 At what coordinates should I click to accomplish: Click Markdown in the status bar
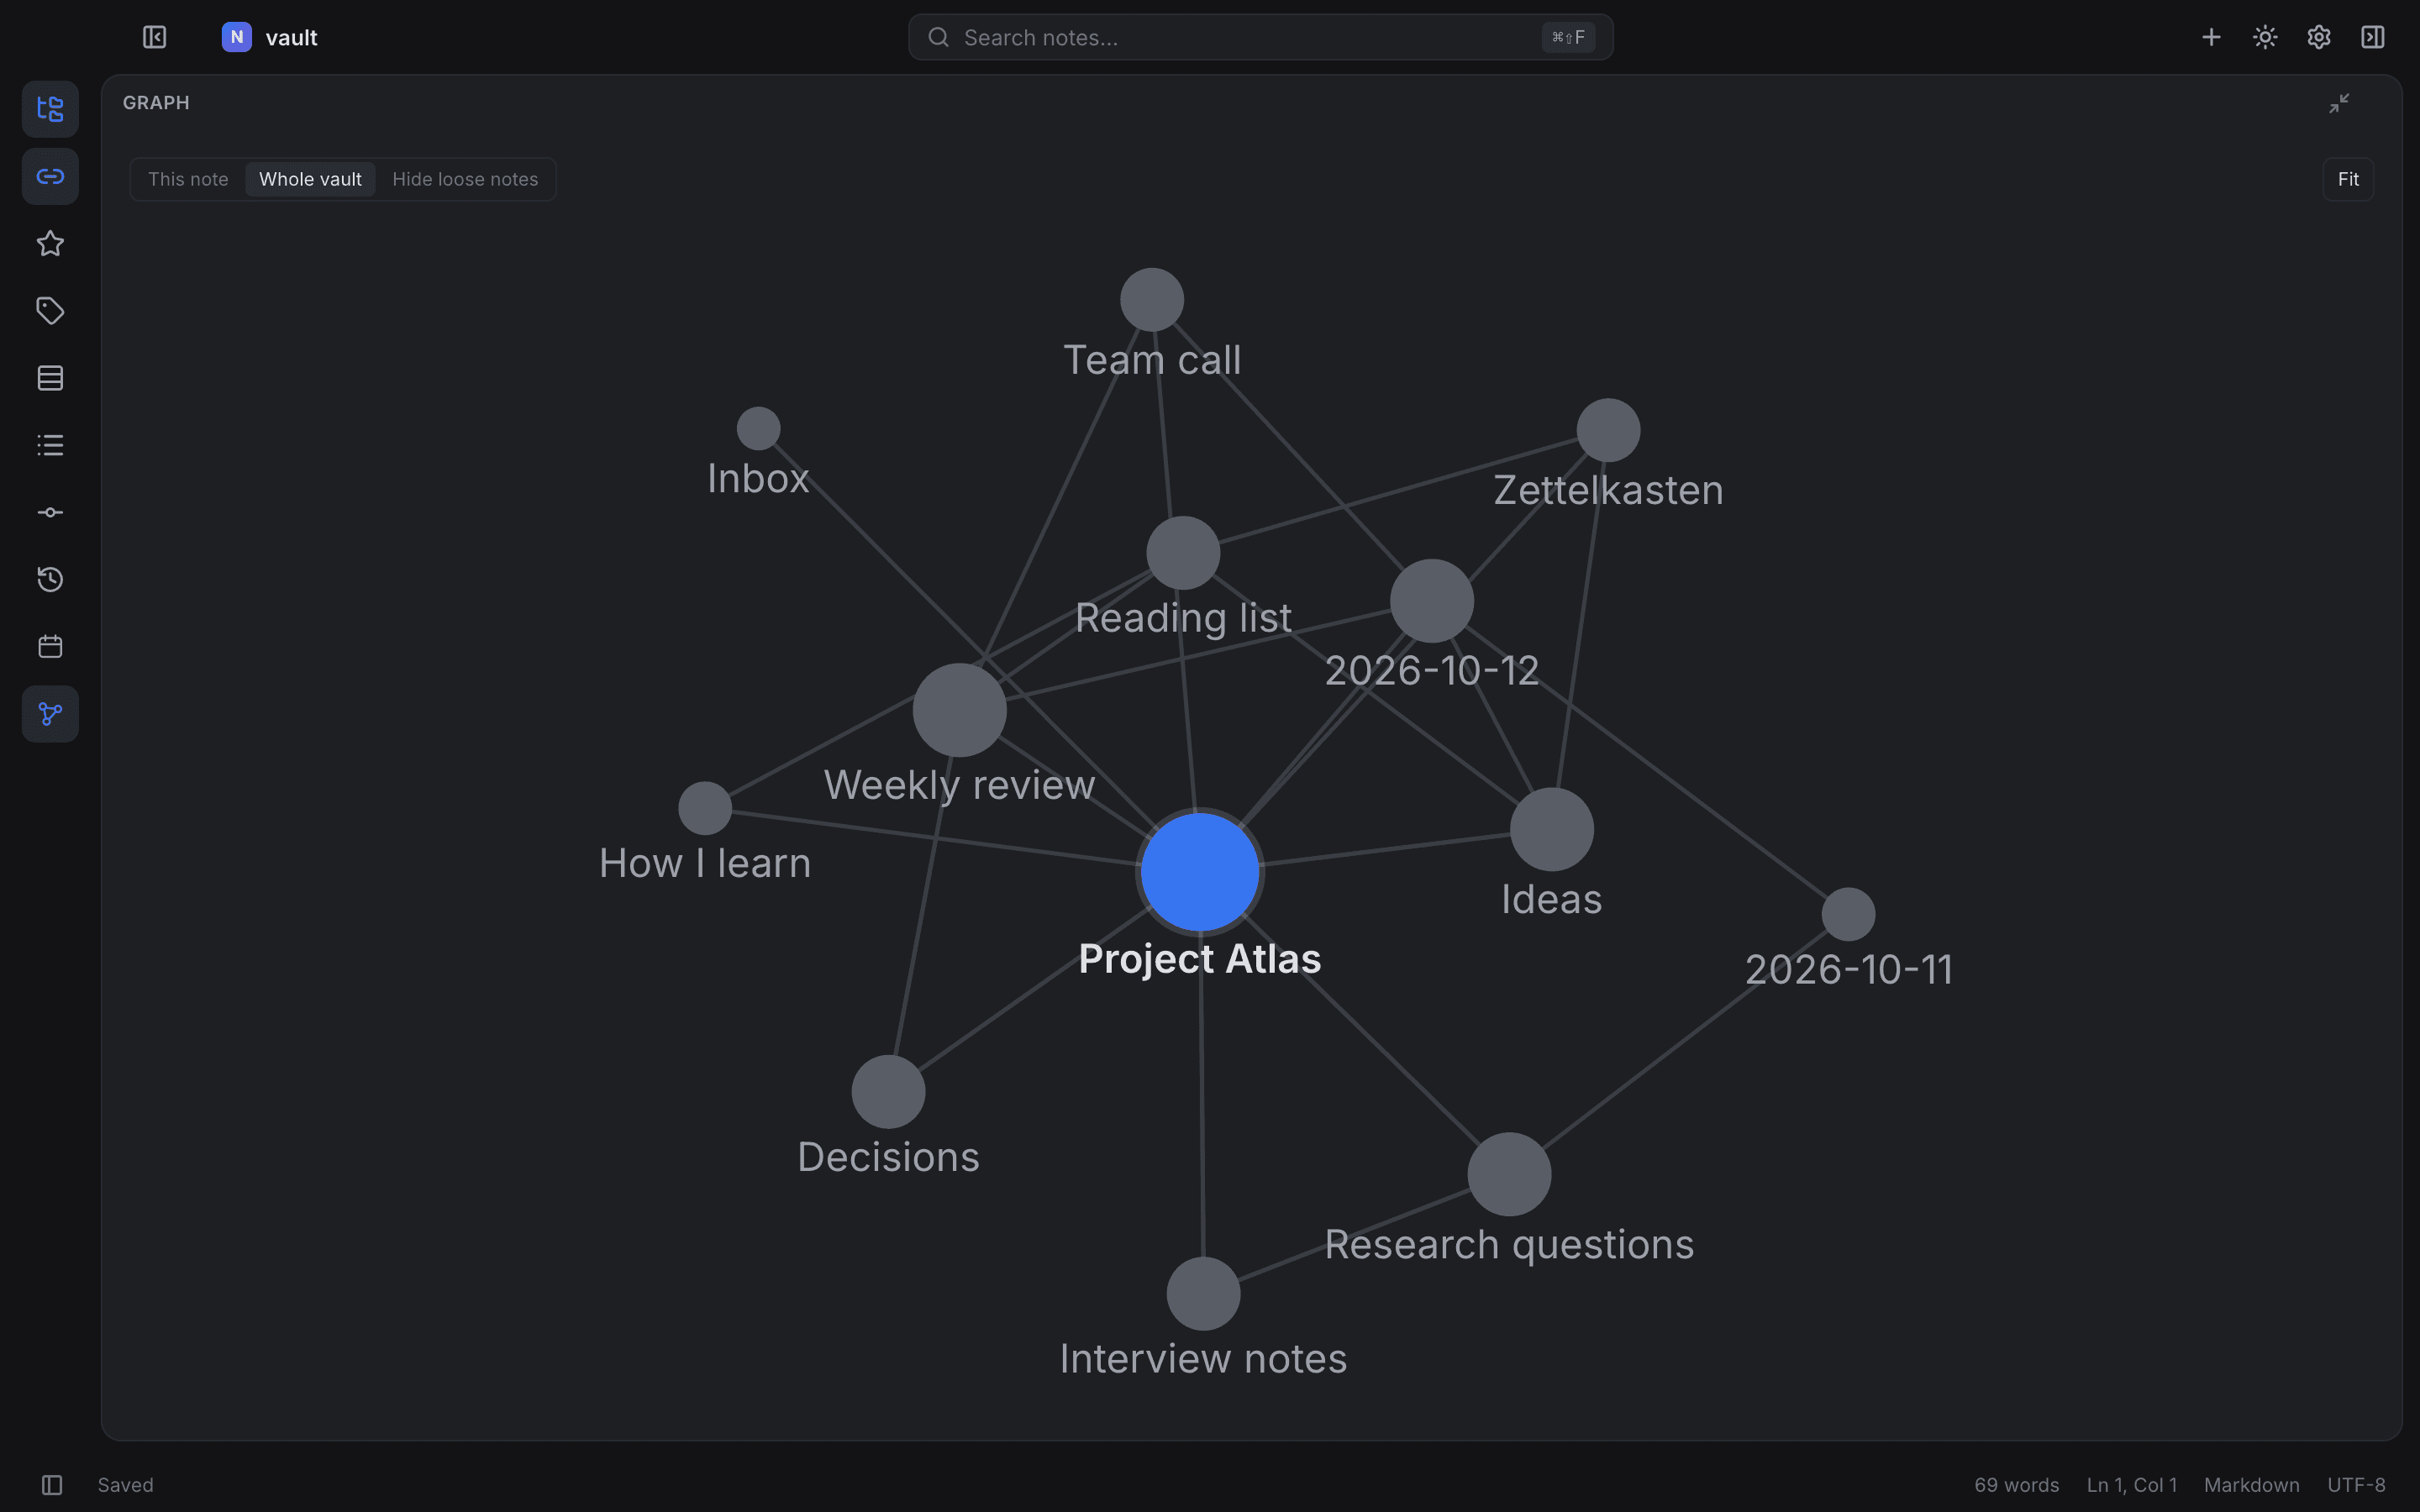2251,1485
